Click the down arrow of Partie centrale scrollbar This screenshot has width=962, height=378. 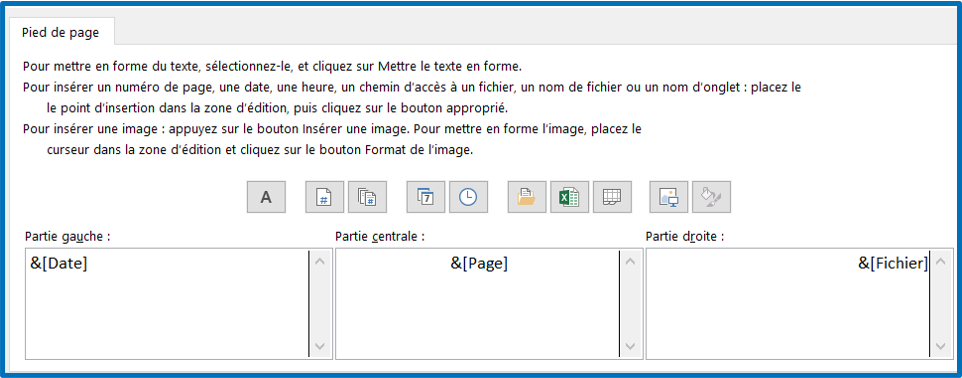[x=631, y=346]
